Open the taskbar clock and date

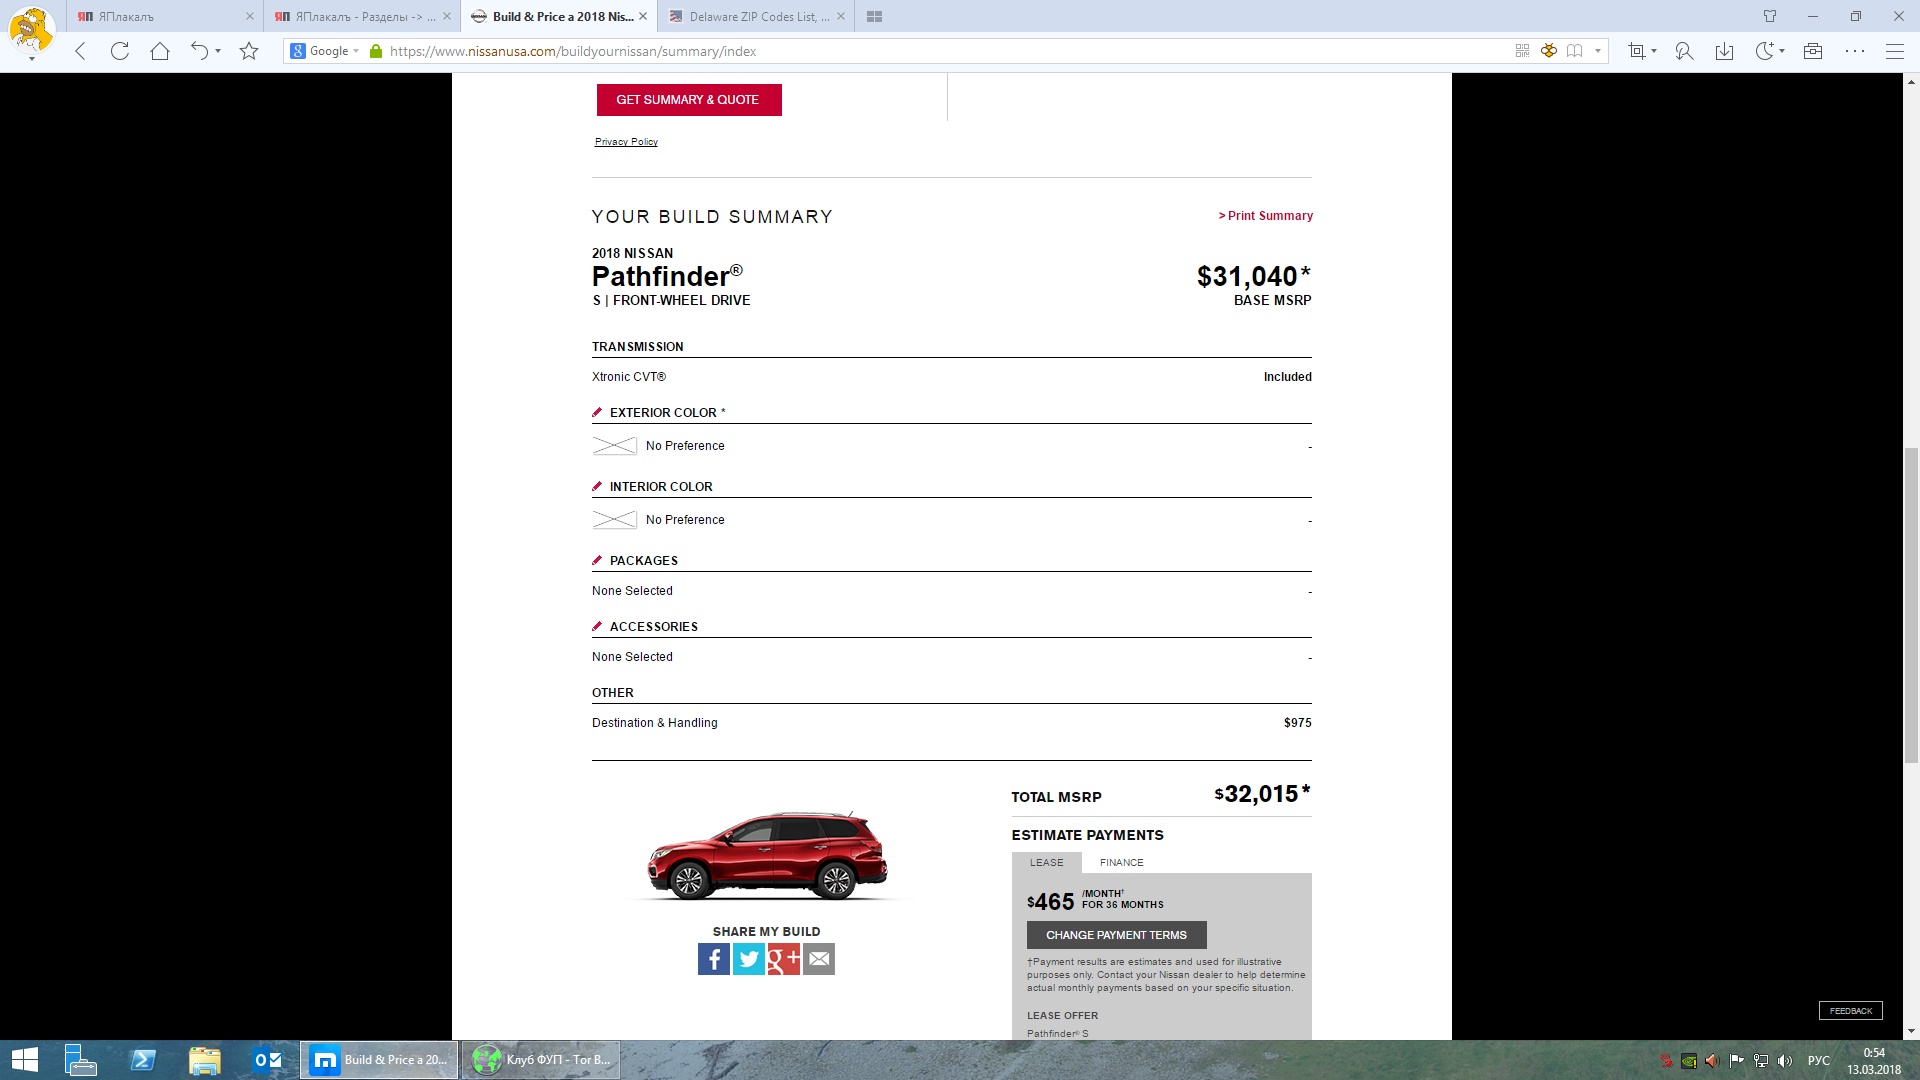tap(1874, 1061)
